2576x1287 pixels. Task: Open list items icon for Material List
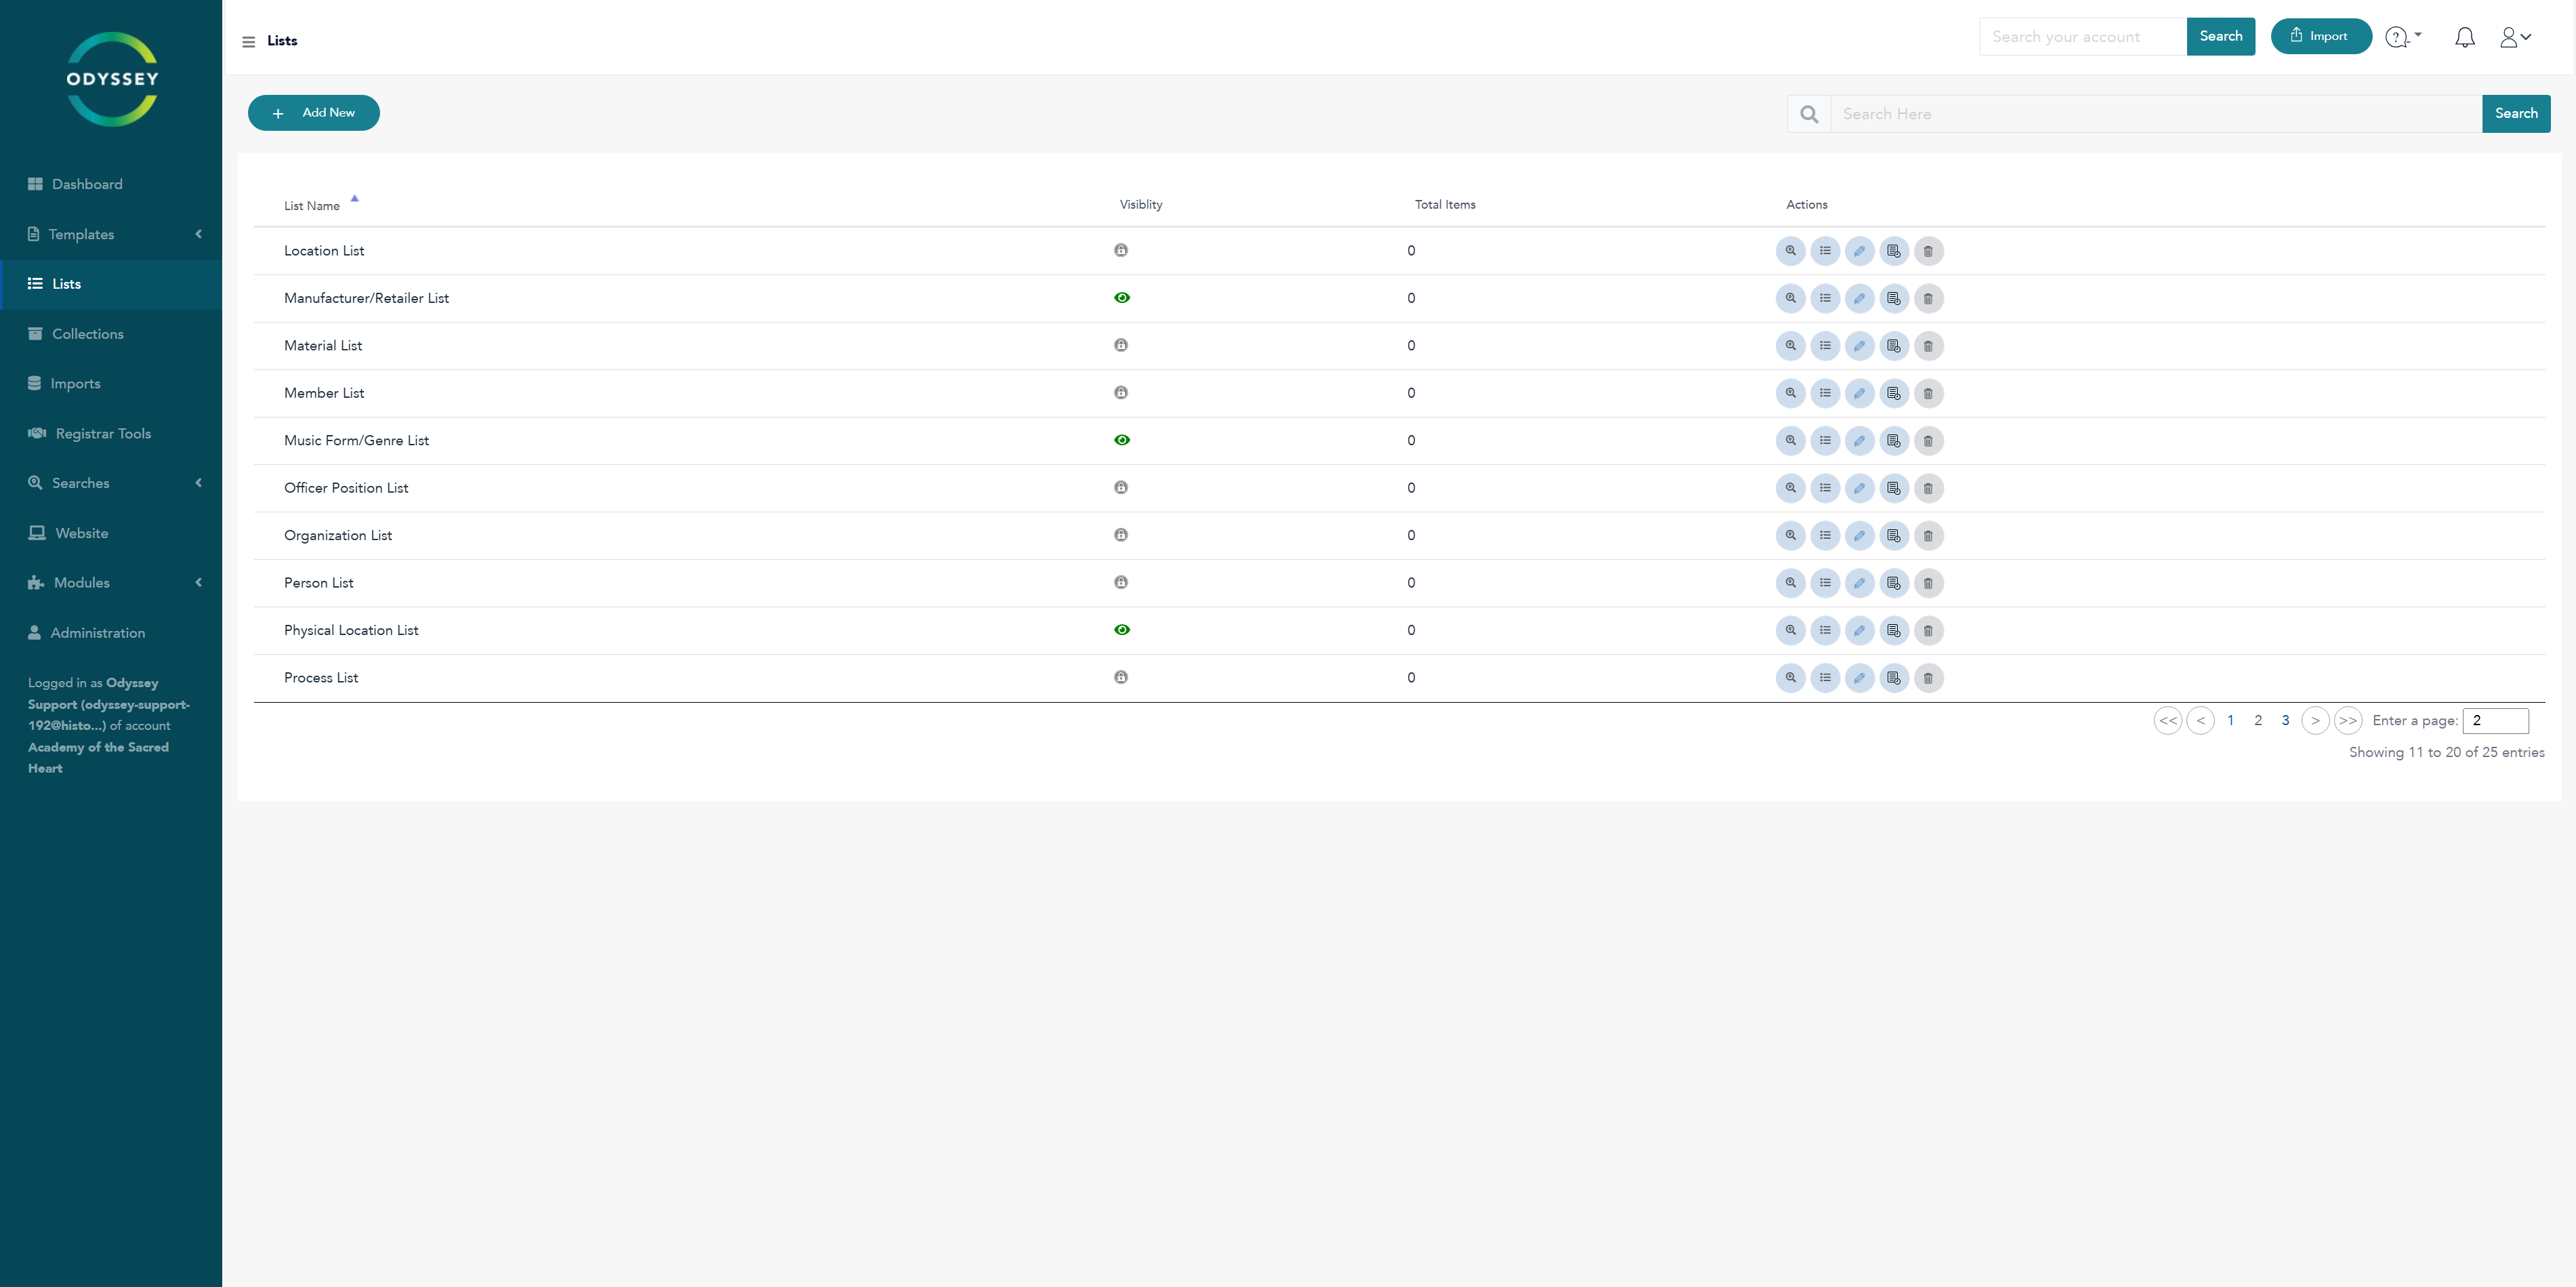[1825, 346]
